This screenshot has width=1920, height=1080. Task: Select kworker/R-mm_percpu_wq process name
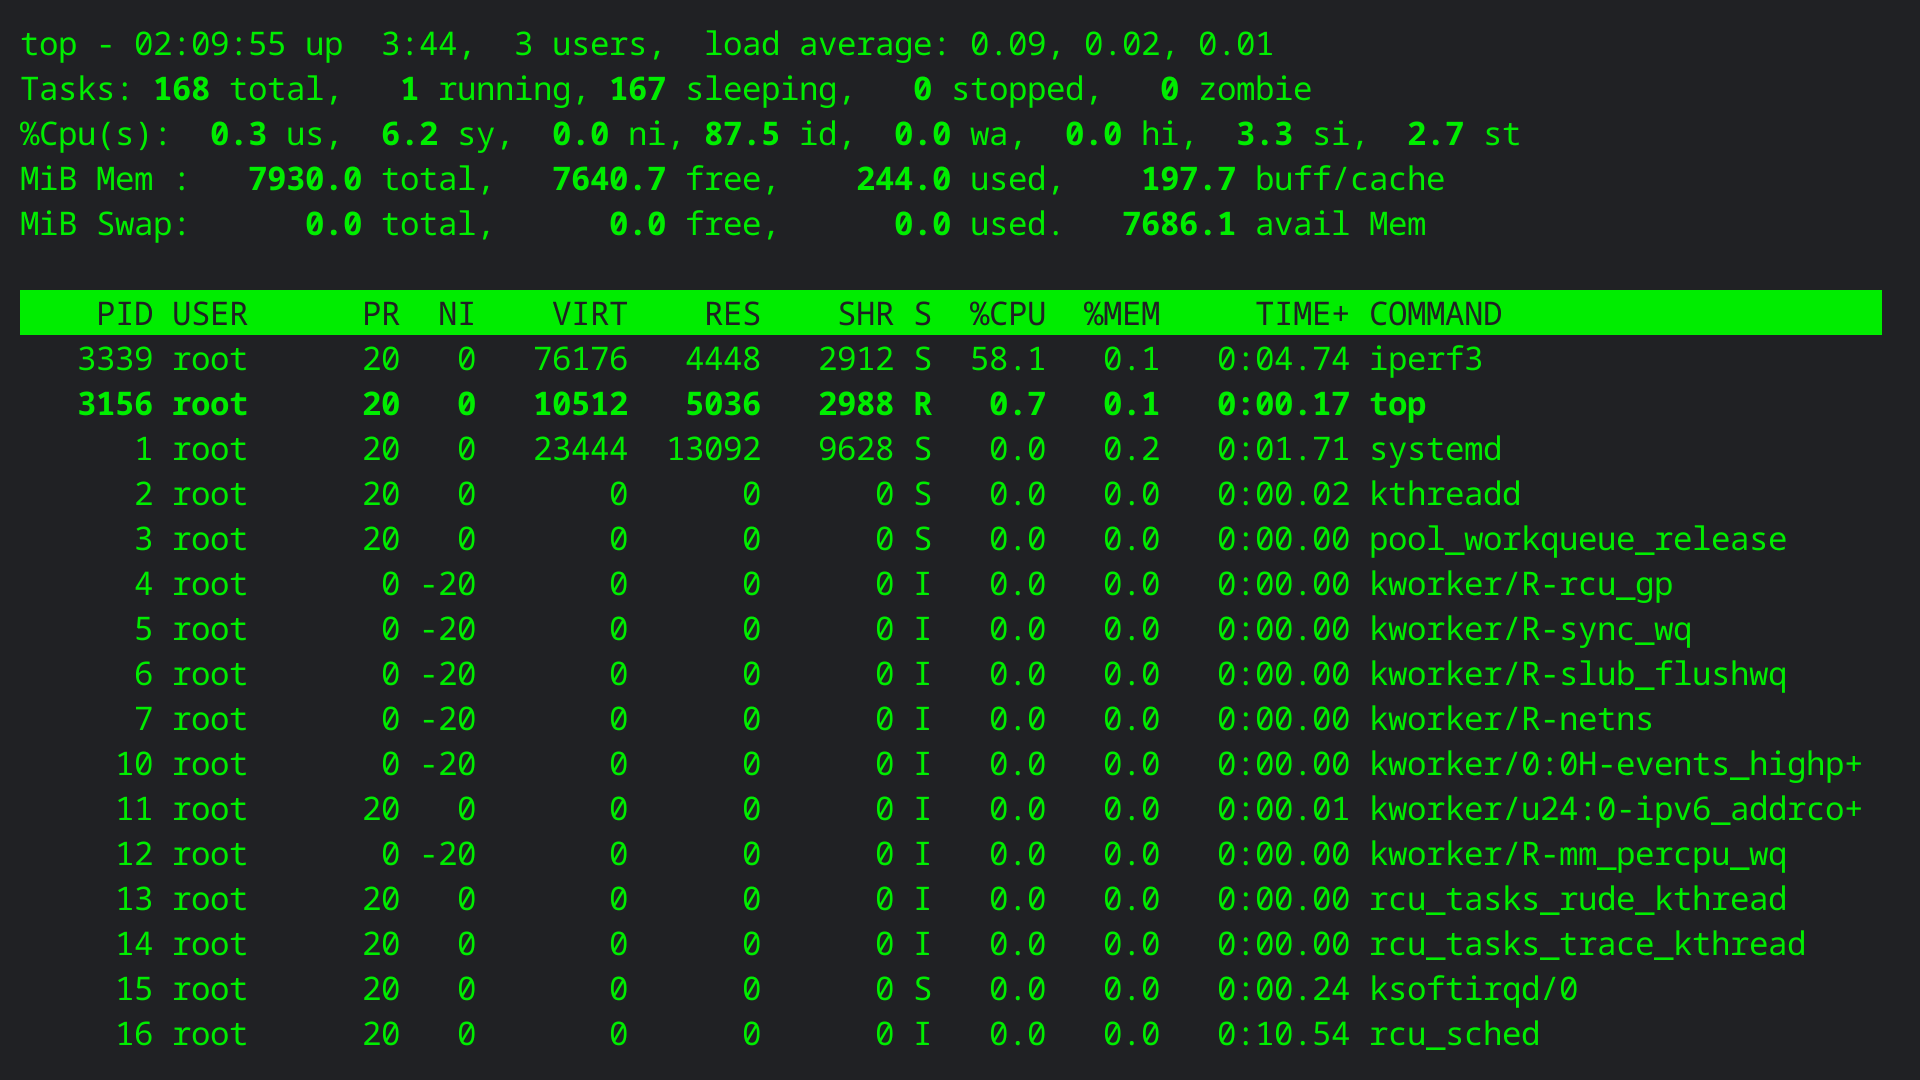(x=1578, y=854)
